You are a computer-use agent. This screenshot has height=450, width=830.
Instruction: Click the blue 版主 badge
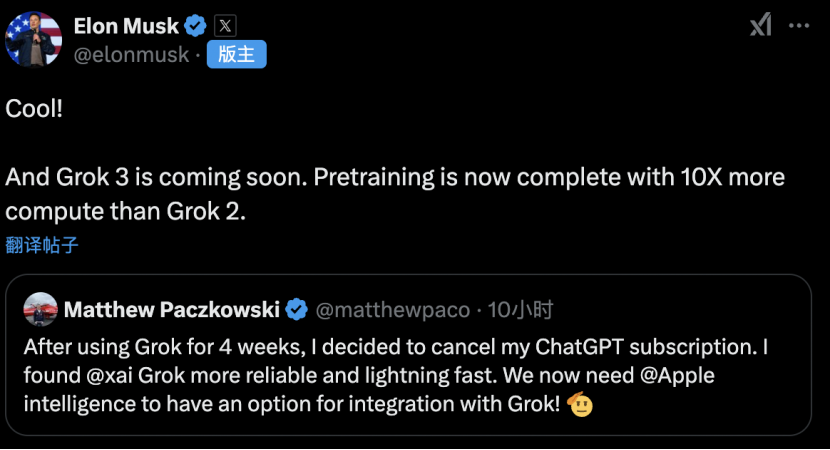[x=236, y=55]
